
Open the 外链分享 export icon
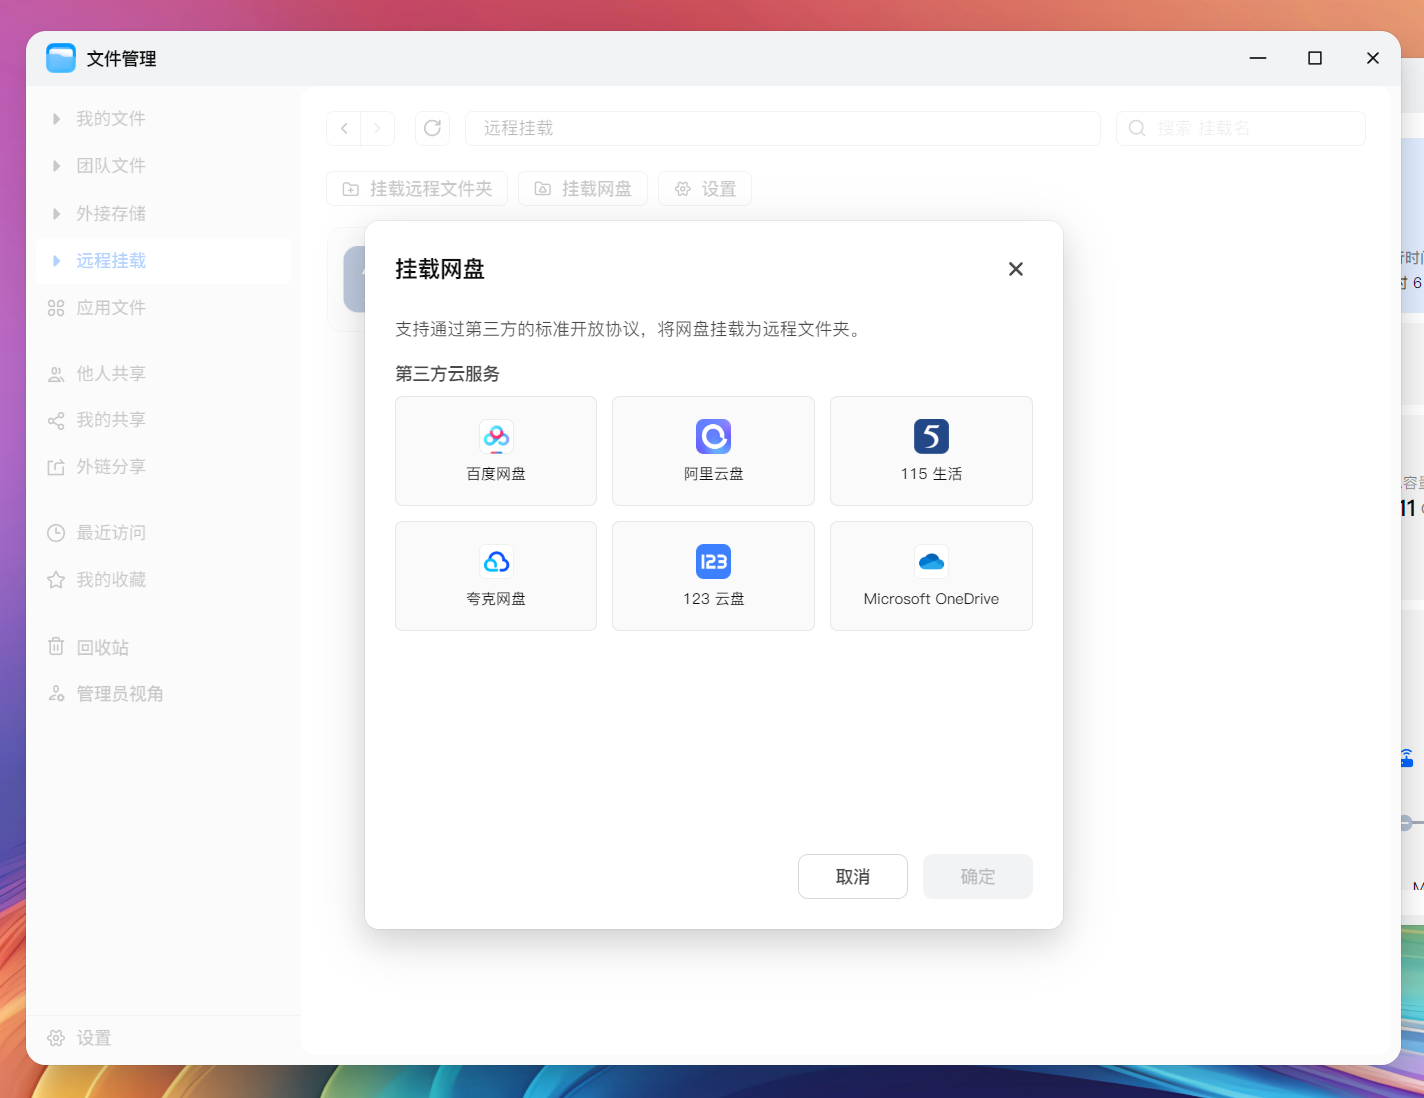(56, 467)
